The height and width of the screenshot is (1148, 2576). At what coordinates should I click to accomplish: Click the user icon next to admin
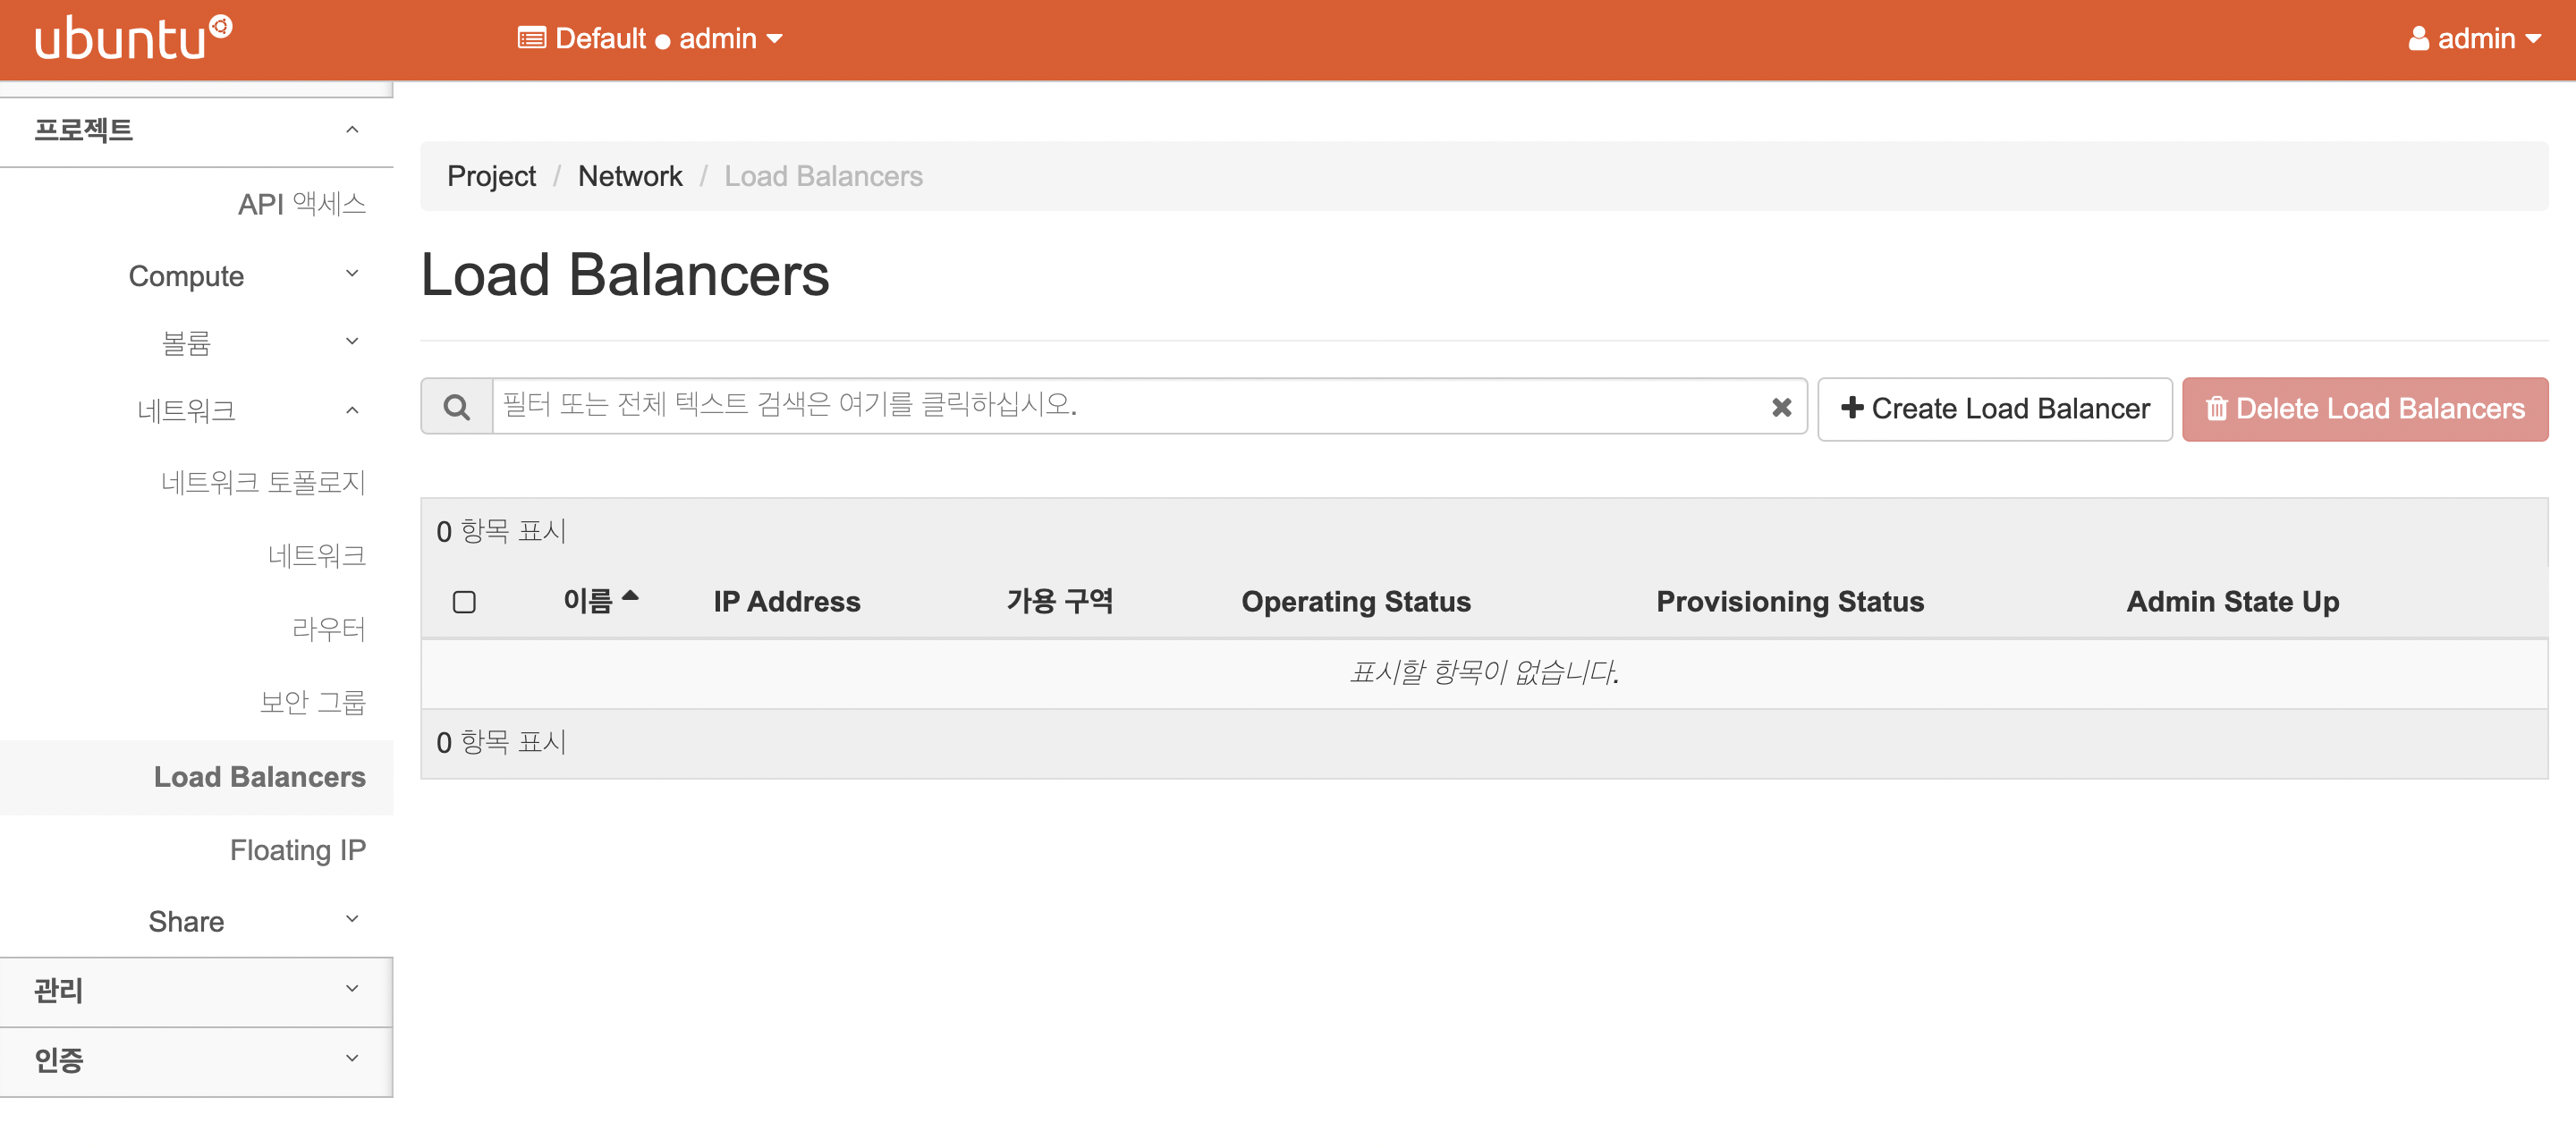(2418, 38)
